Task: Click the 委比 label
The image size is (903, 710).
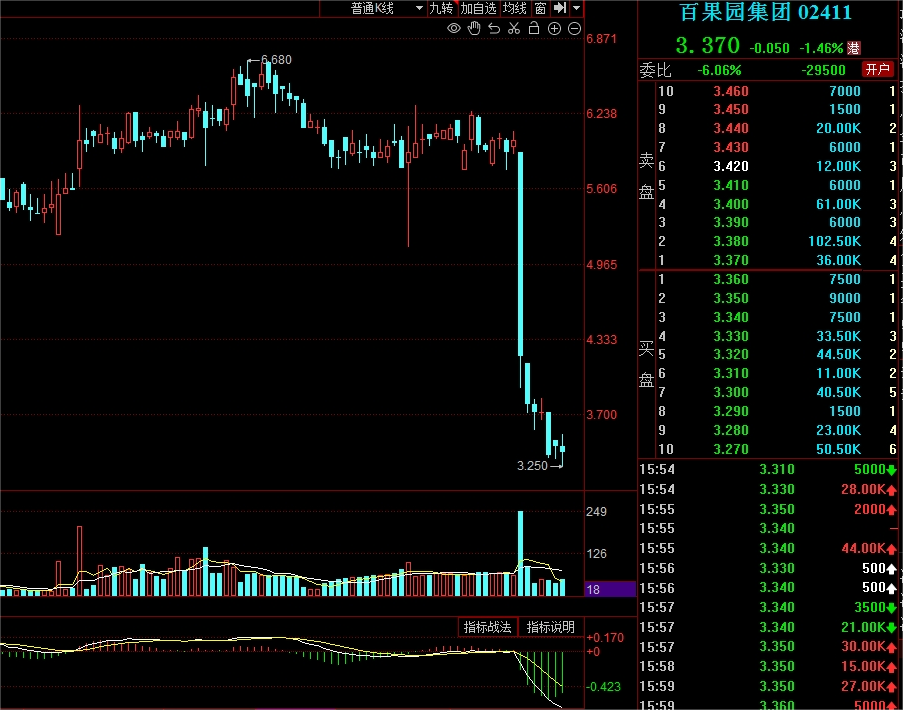Action: point(655,70)
